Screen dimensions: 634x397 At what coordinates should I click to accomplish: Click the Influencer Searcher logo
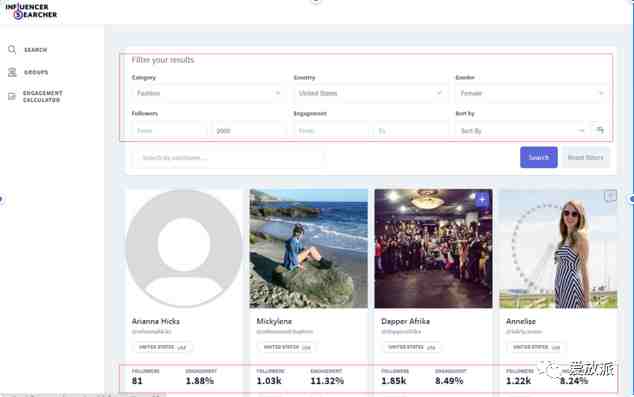coord(31,11)
